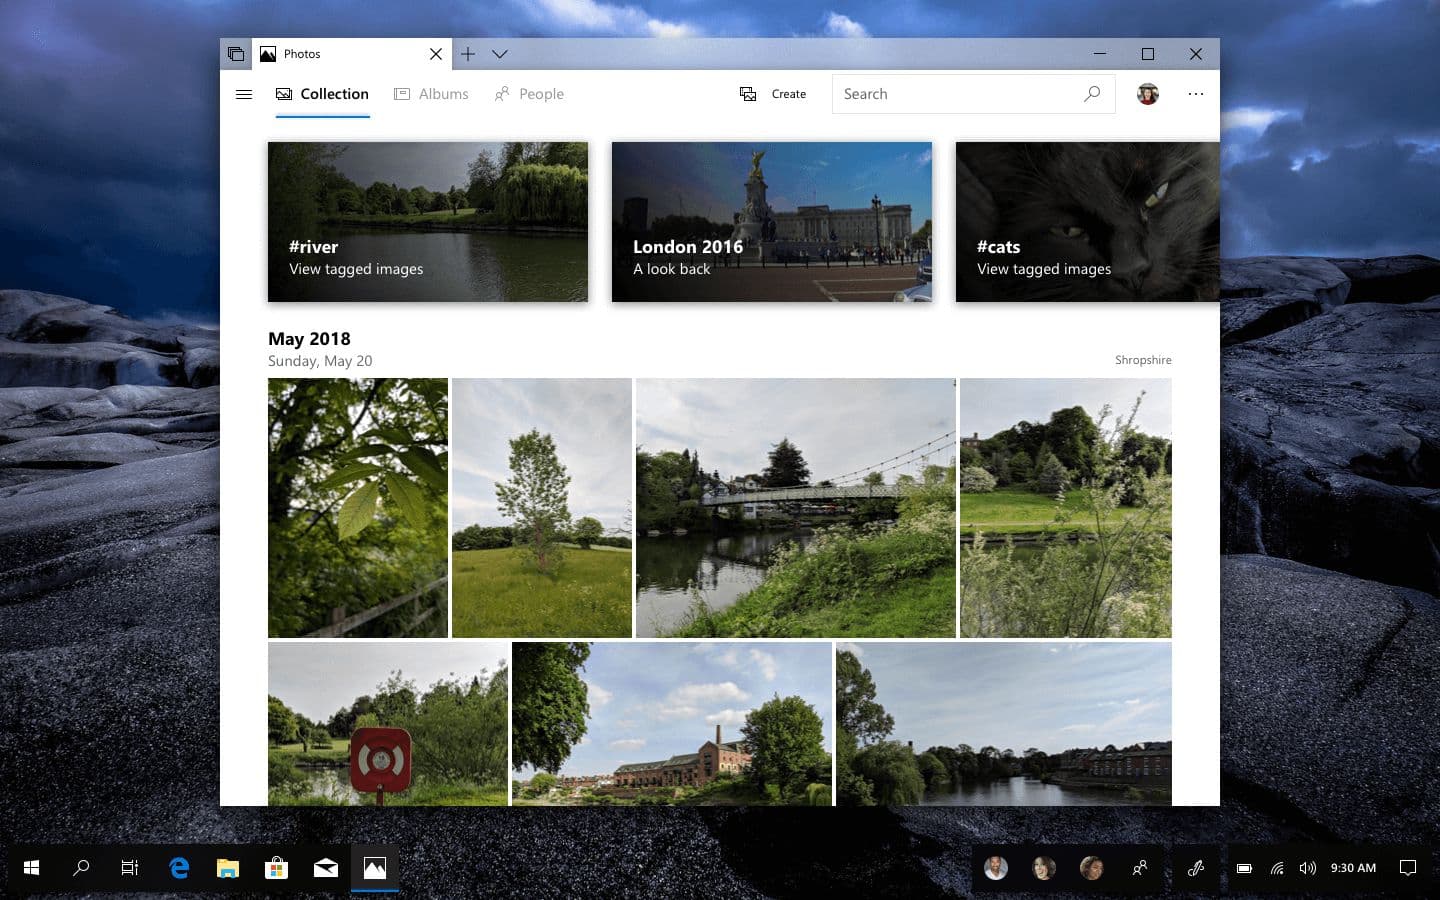Viewport: 1440px width, 900px height.
Task: Switch to the Albums tab
Action: click(432, 93)
